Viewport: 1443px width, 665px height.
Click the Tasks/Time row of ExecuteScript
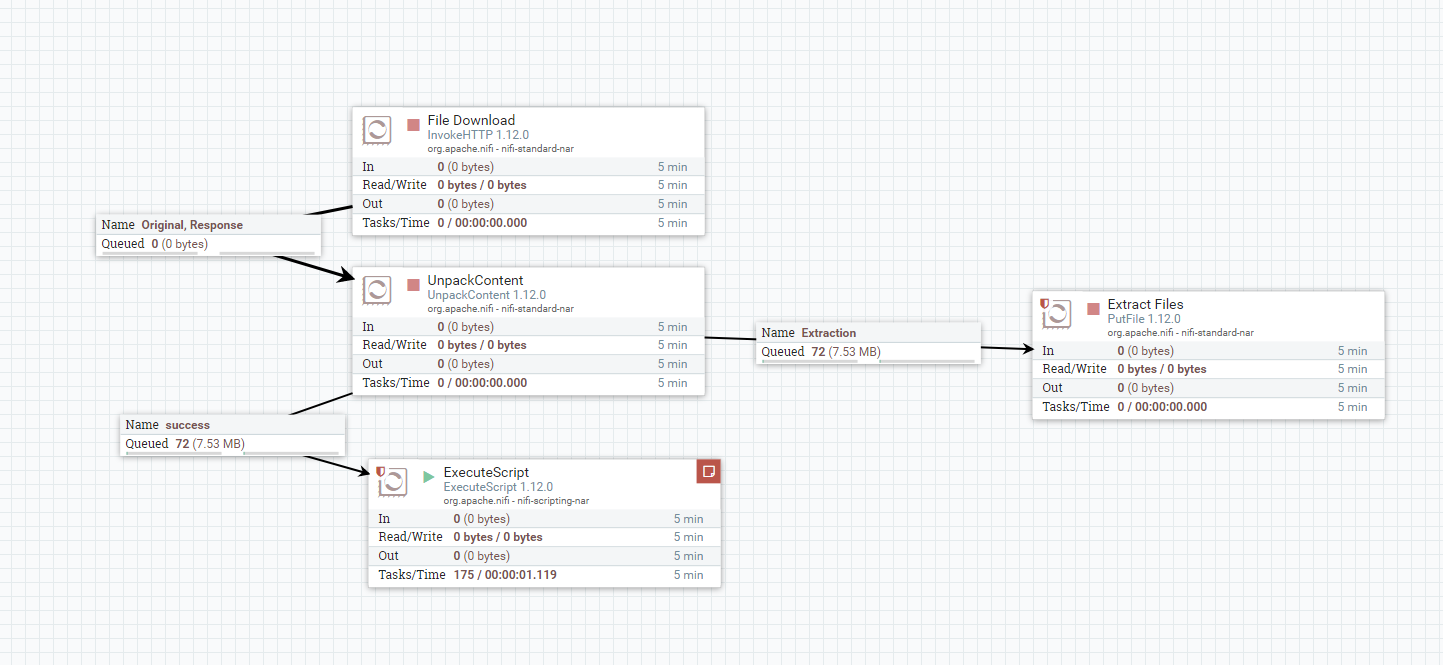tap(544, 575)
